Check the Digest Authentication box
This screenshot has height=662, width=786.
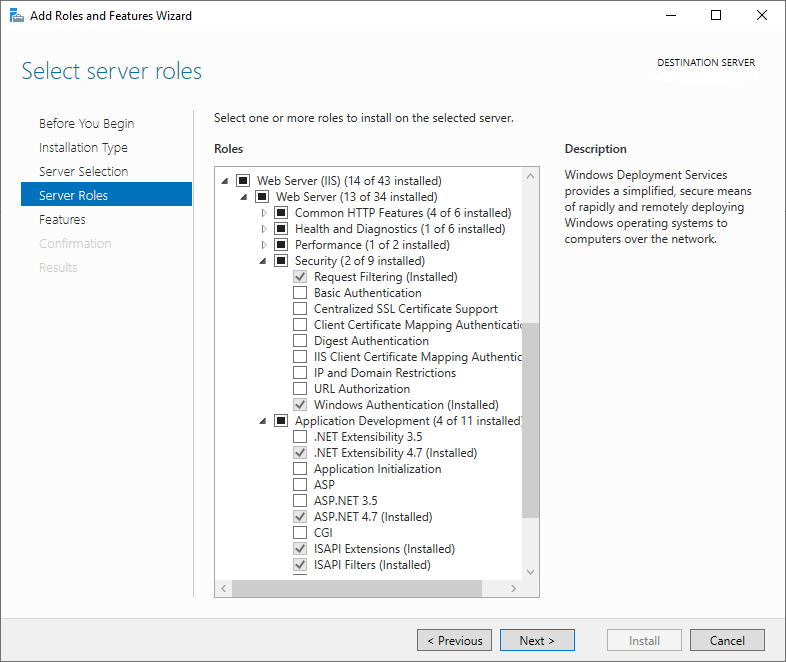pyautogui.click(x=300, y=341)
